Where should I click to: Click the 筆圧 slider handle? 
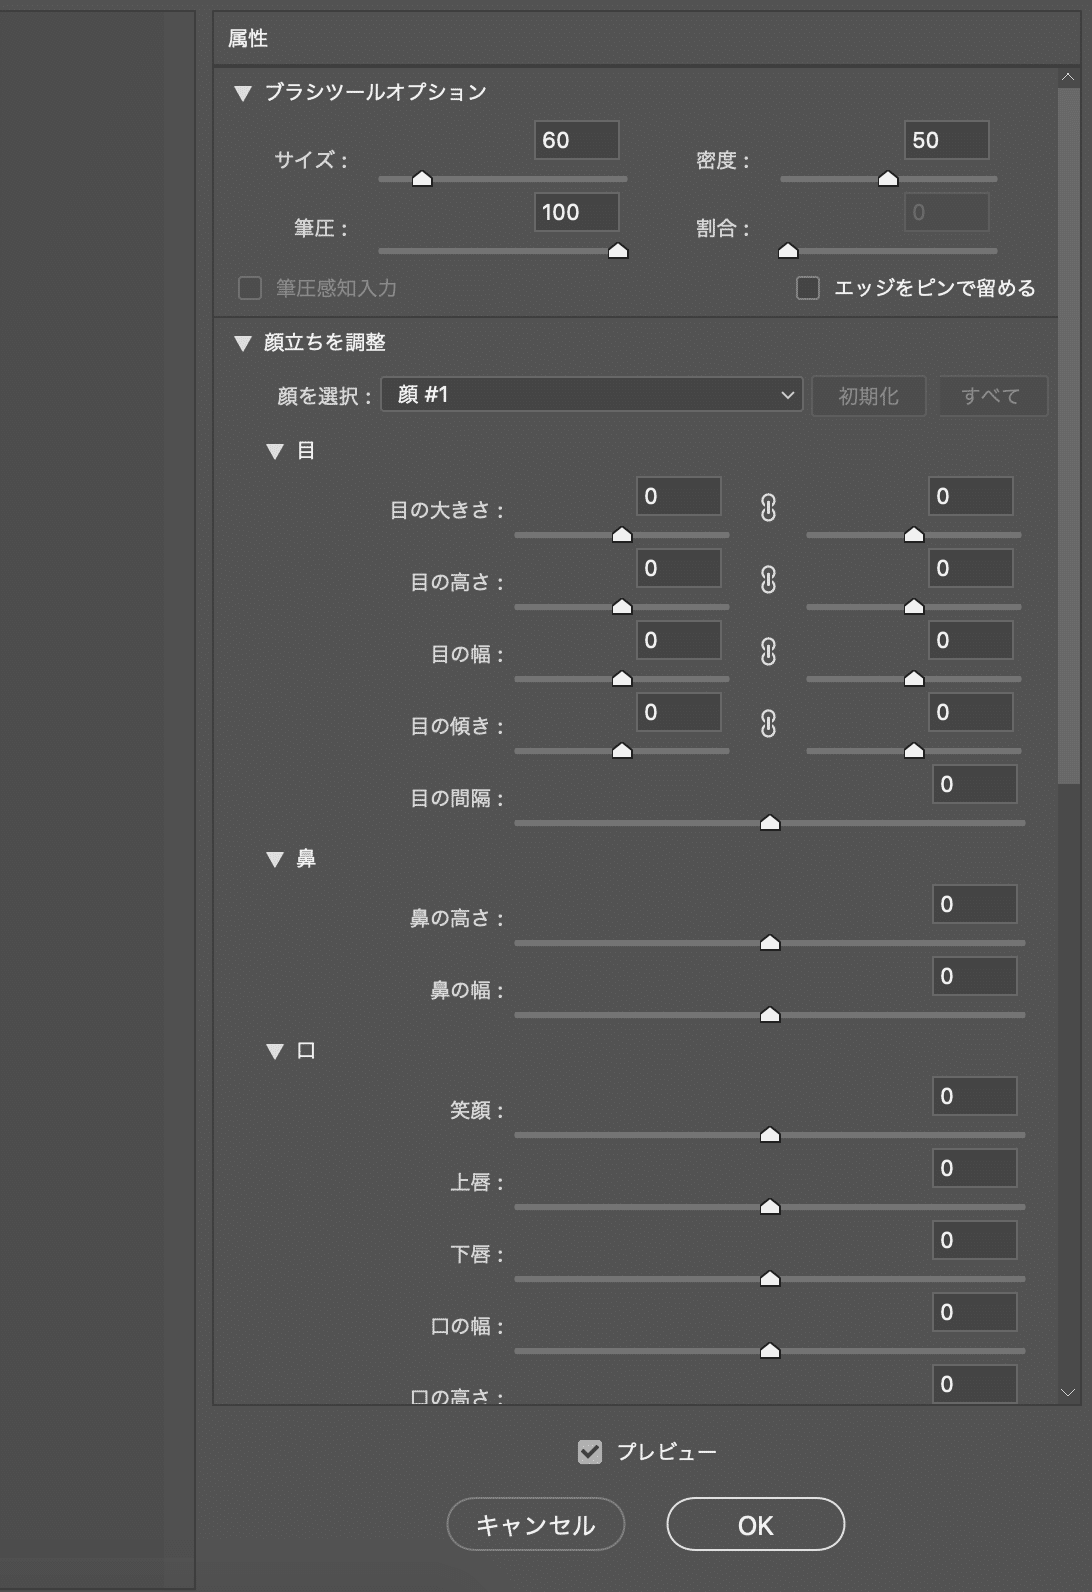tap(618, 250)
